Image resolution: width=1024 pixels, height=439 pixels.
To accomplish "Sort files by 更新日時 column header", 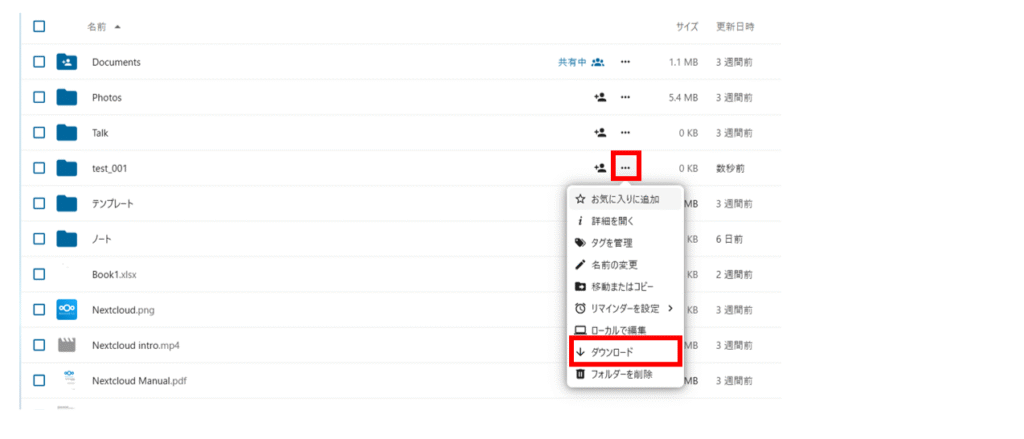I will tap(735, 26).
